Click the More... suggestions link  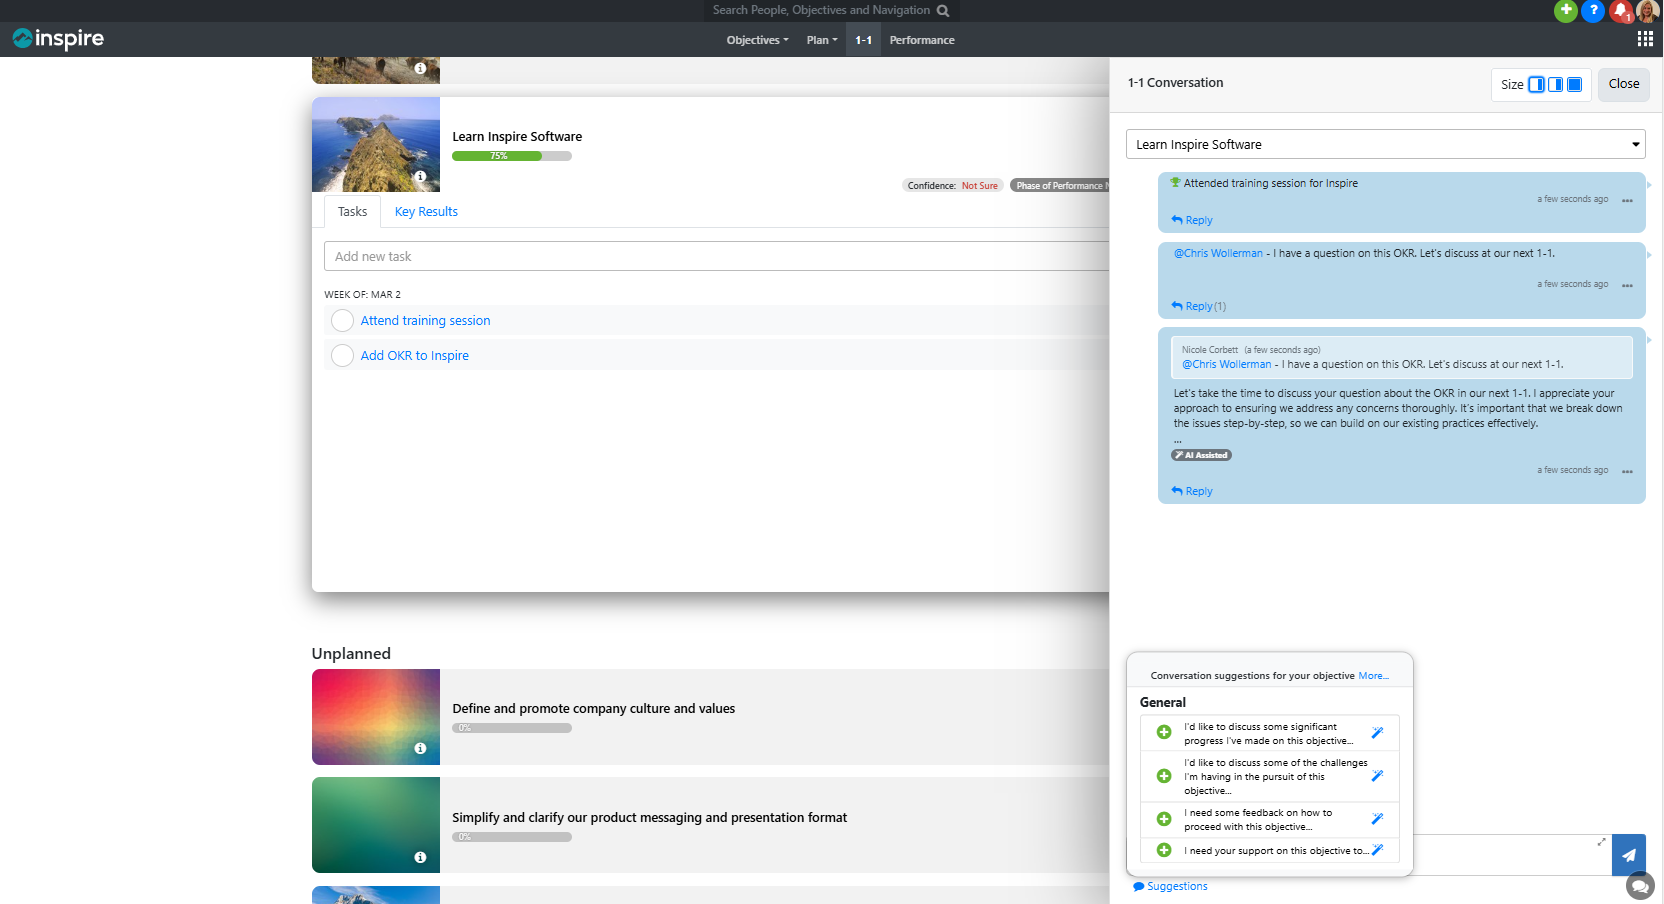[x=1373, y=676]
